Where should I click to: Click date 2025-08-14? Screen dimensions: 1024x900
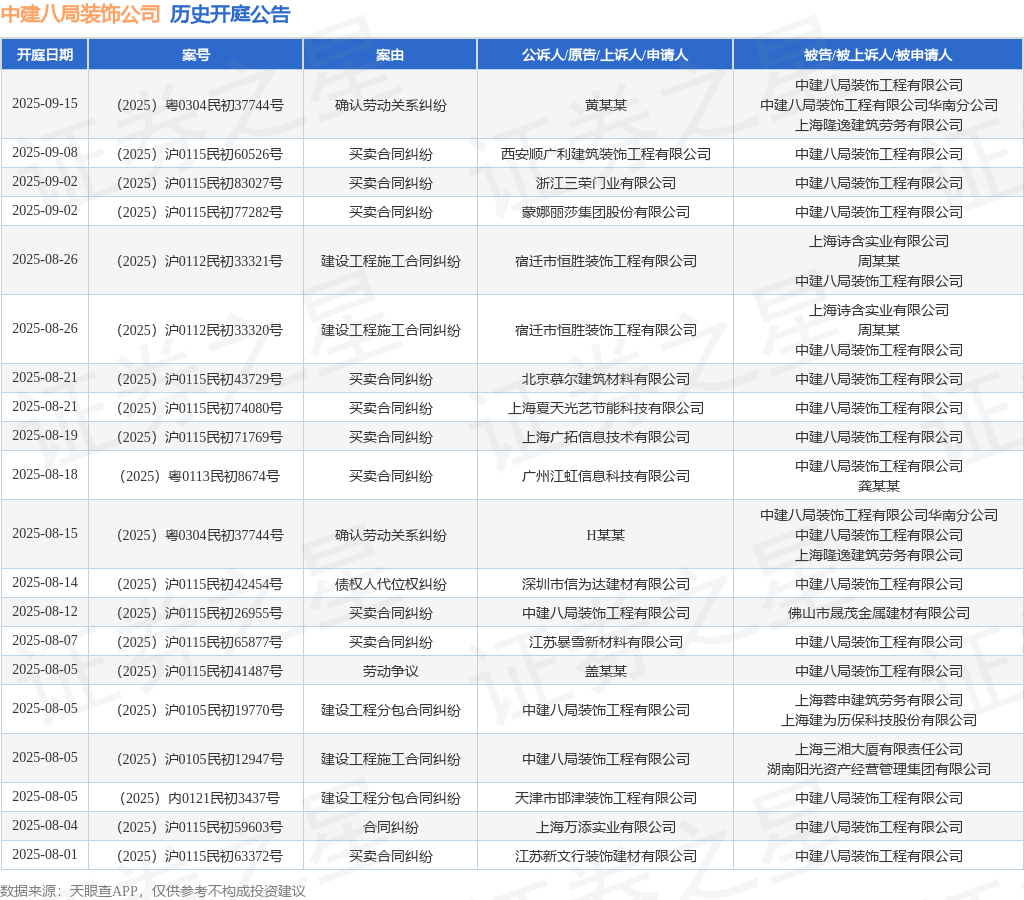coord(44,583)
